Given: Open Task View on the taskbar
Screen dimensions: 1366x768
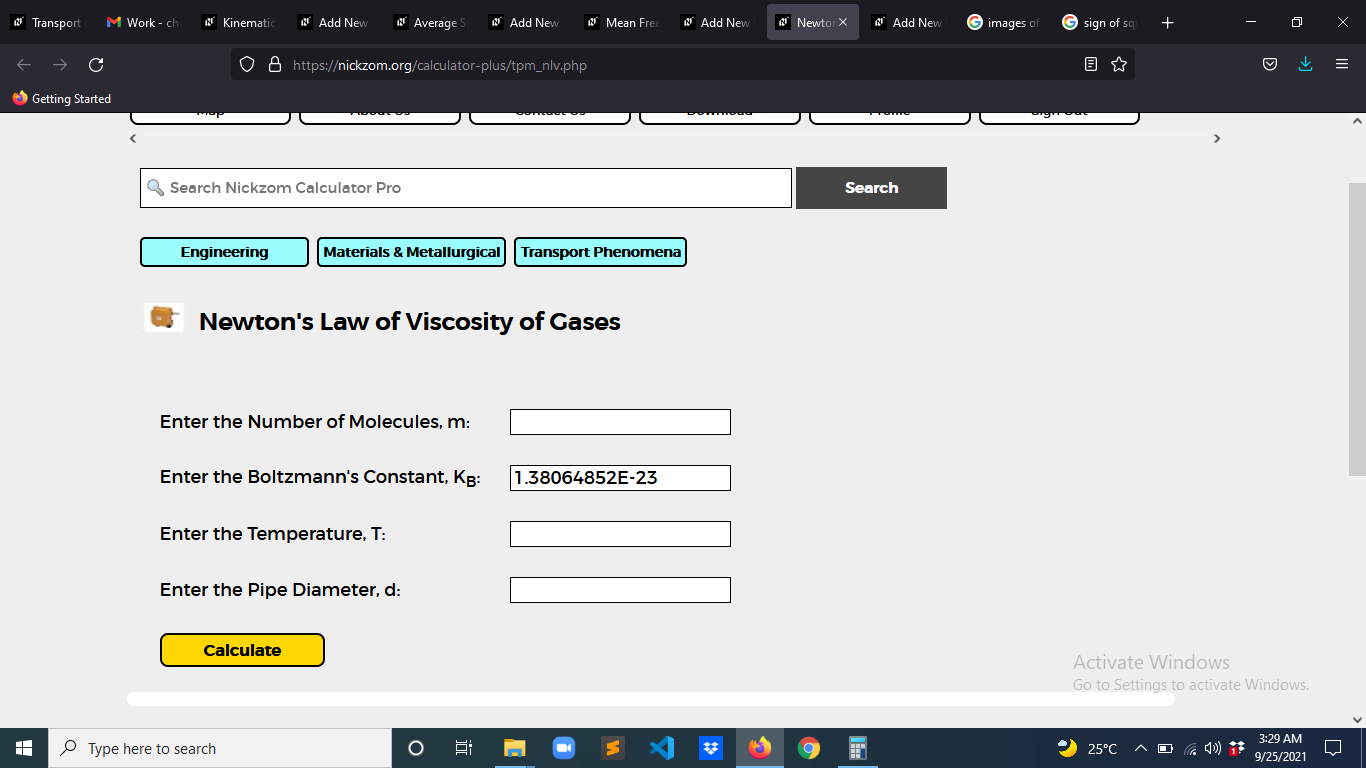Looking at the screenshot, I should [x=463, y=748].
